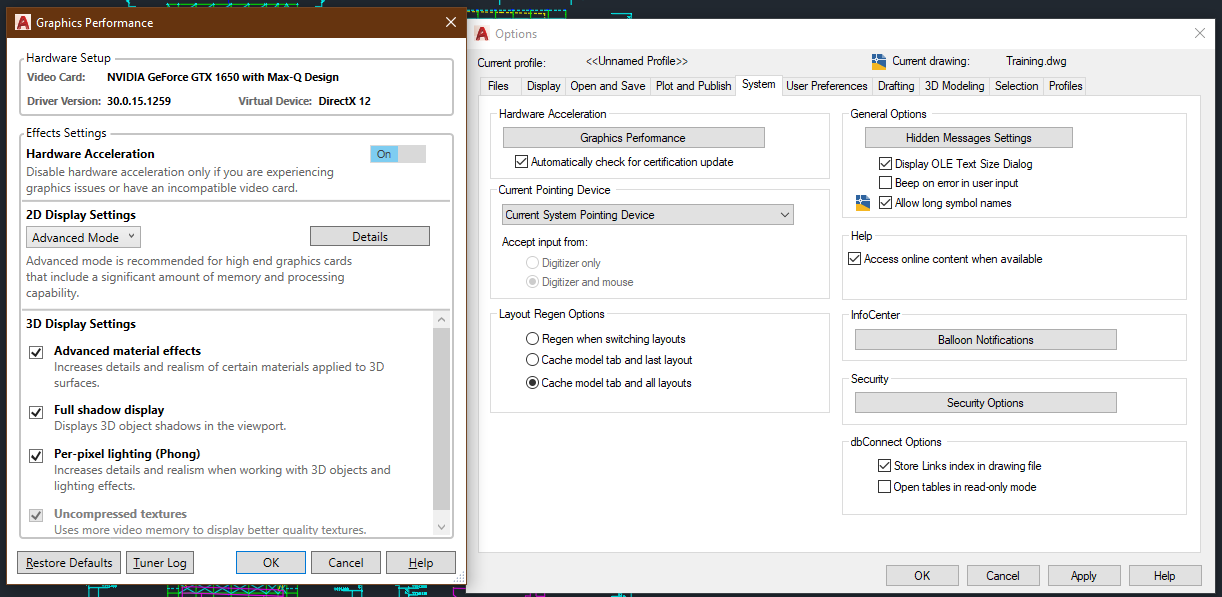
Task: Select Digitizer and mouse radio option
Action: (x=532, y=282)
